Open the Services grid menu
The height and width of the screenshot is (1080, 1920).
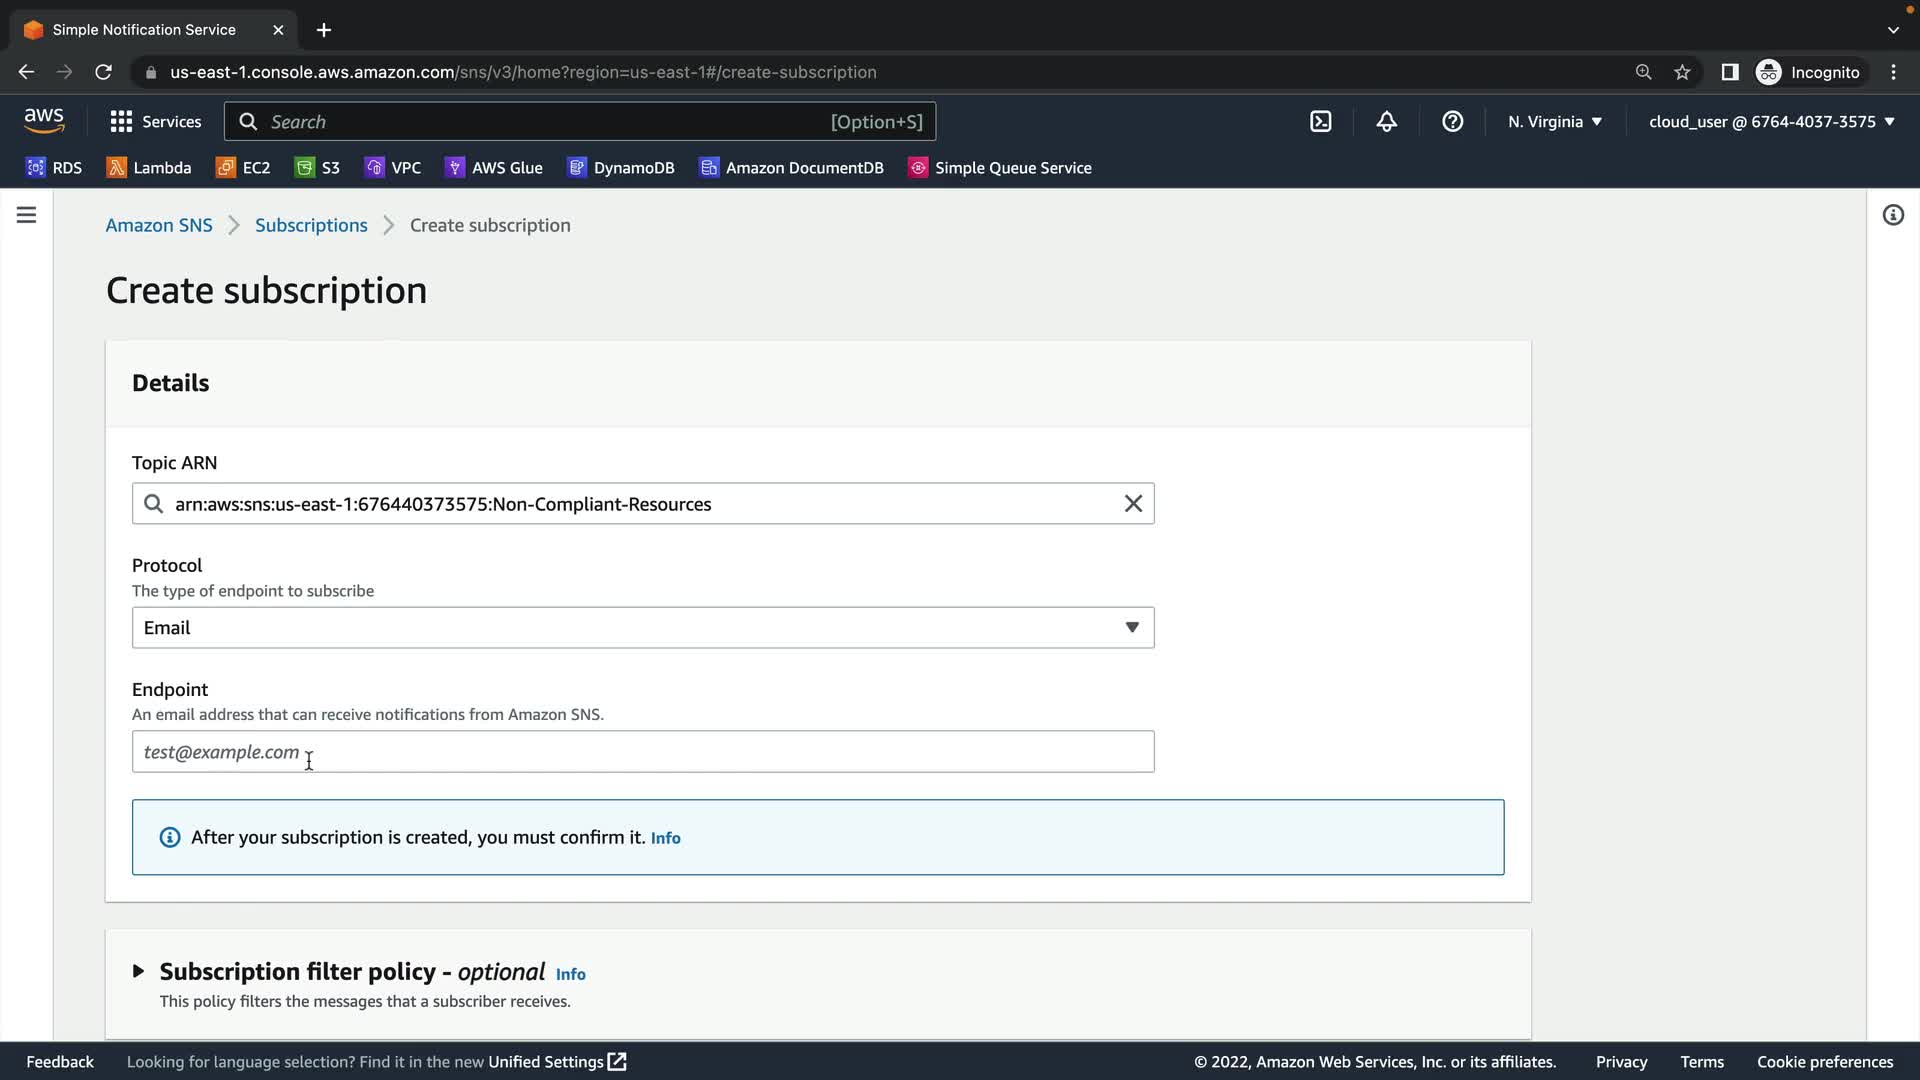pyautogui.click(x=155, y=122)
